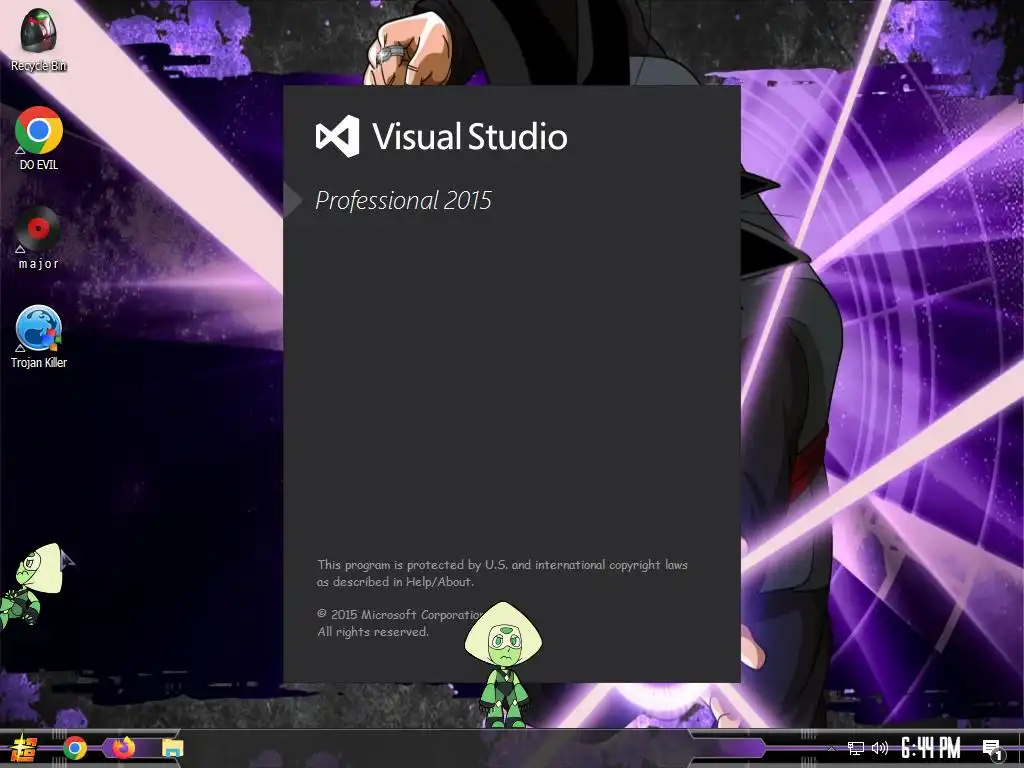1024x768 pixels.
Task: Click the Start button on the taskbar
Action: coord(25,748)
